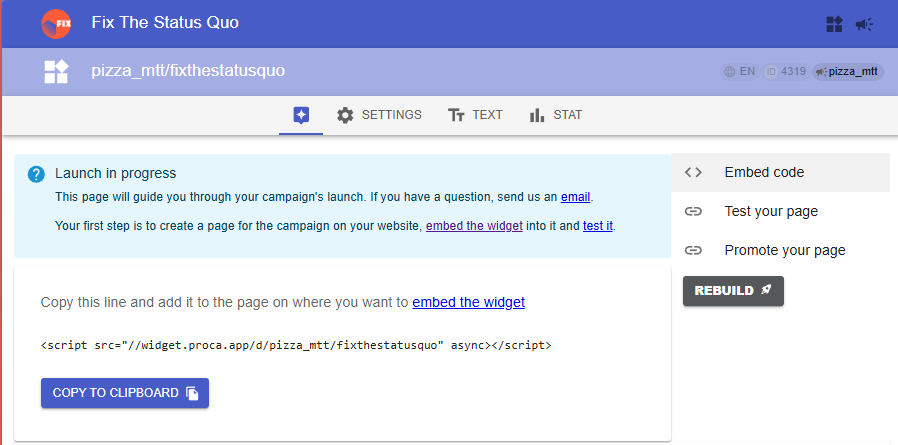This screenshot has height=445, width=898.
Task: Select the Promote your page step
Action: (x=781, y=250)
